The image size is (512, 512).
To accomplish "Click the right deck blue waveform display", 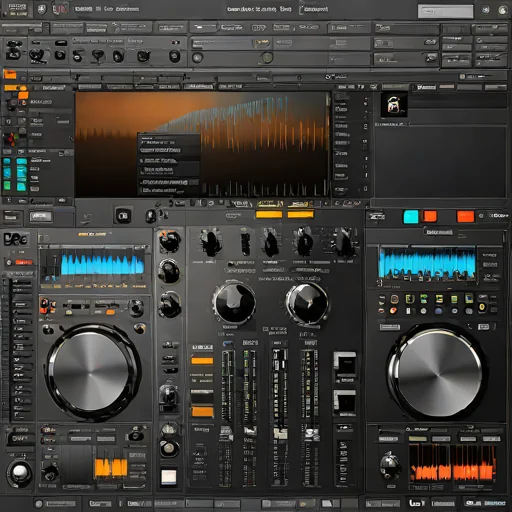I will [427, 262].
